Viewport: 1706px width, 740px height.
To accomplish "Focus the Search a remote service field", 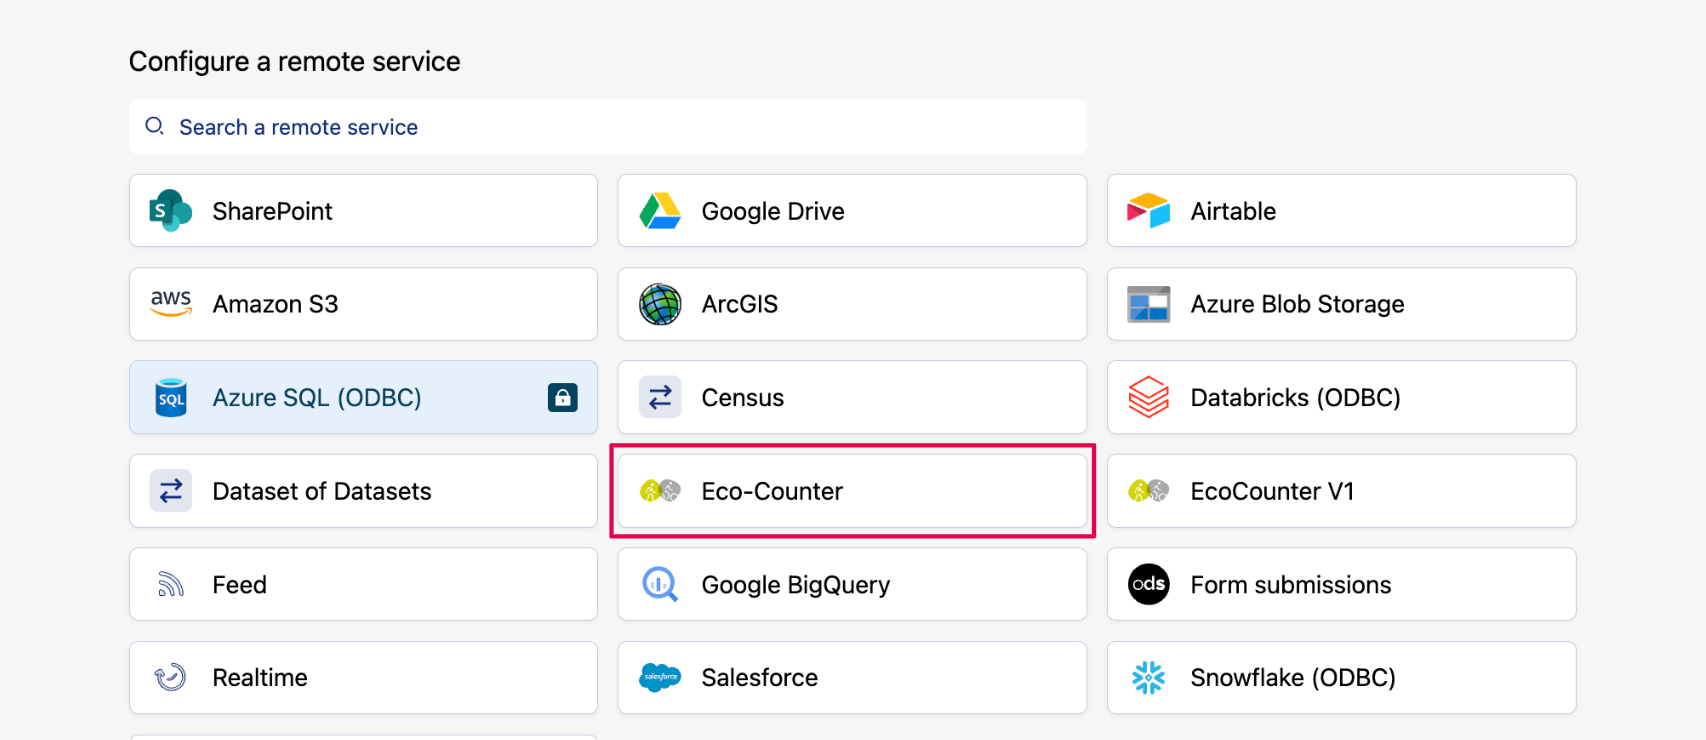I will pos(608,126).
